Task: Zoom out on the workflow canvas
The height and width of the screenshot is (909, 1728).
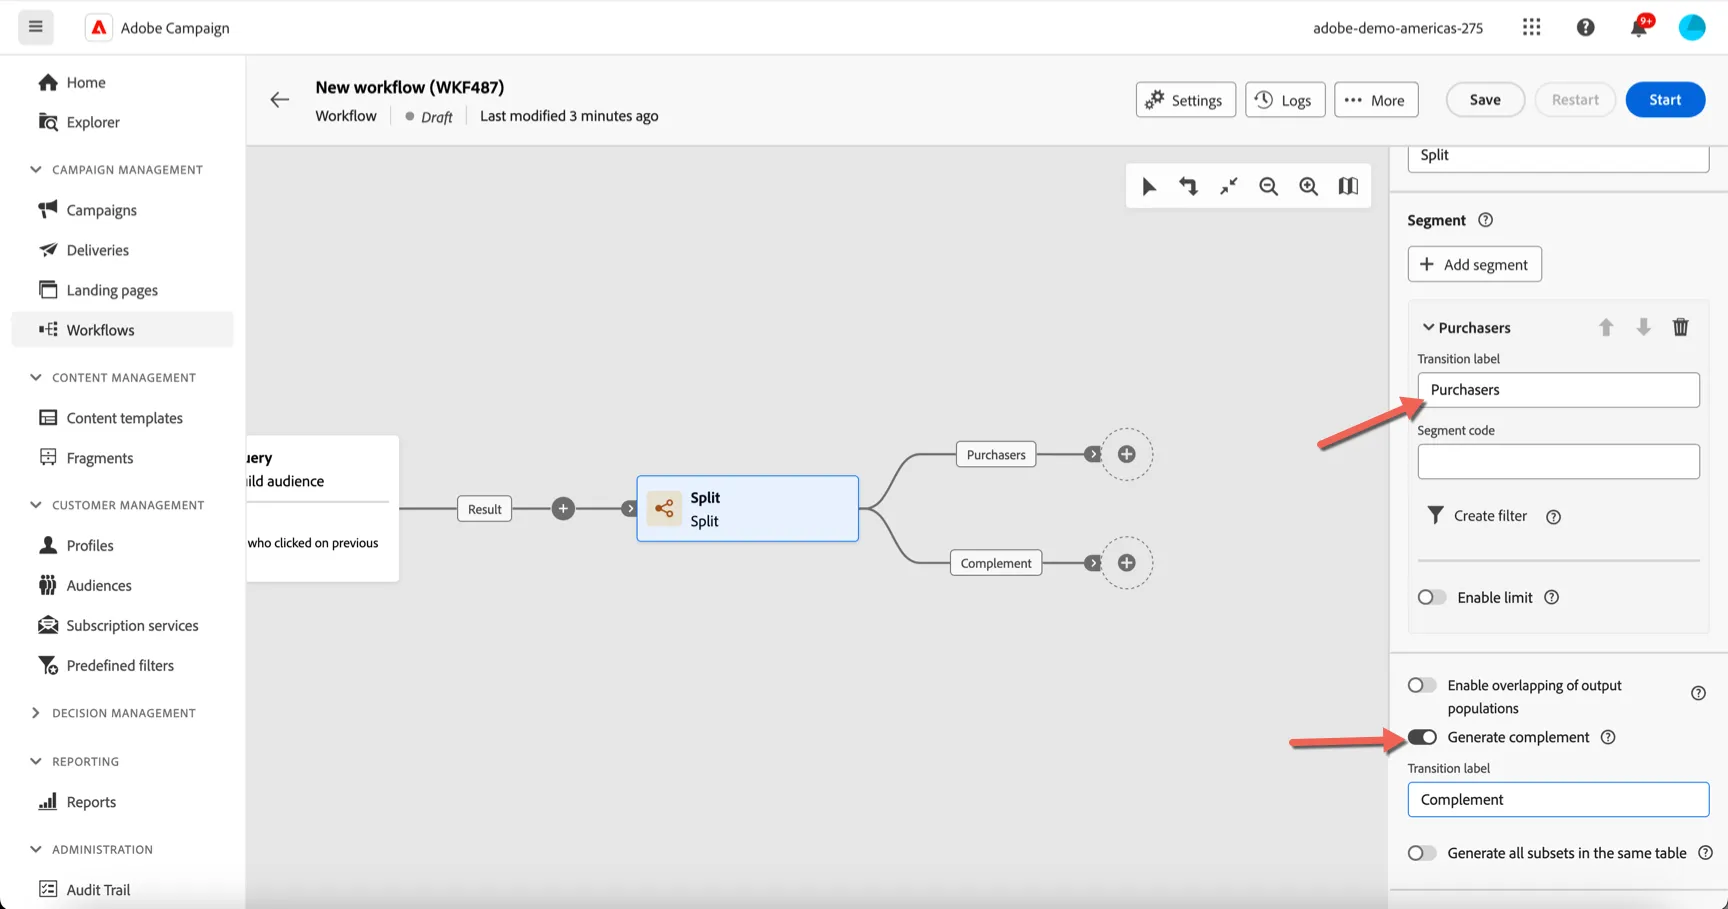Action: 1268,186
